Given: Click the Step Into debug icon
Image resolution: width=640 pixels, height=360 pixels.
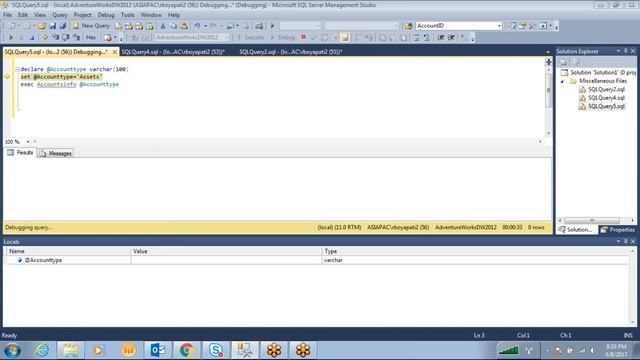Looking at the screenshot, I should 55,38.
